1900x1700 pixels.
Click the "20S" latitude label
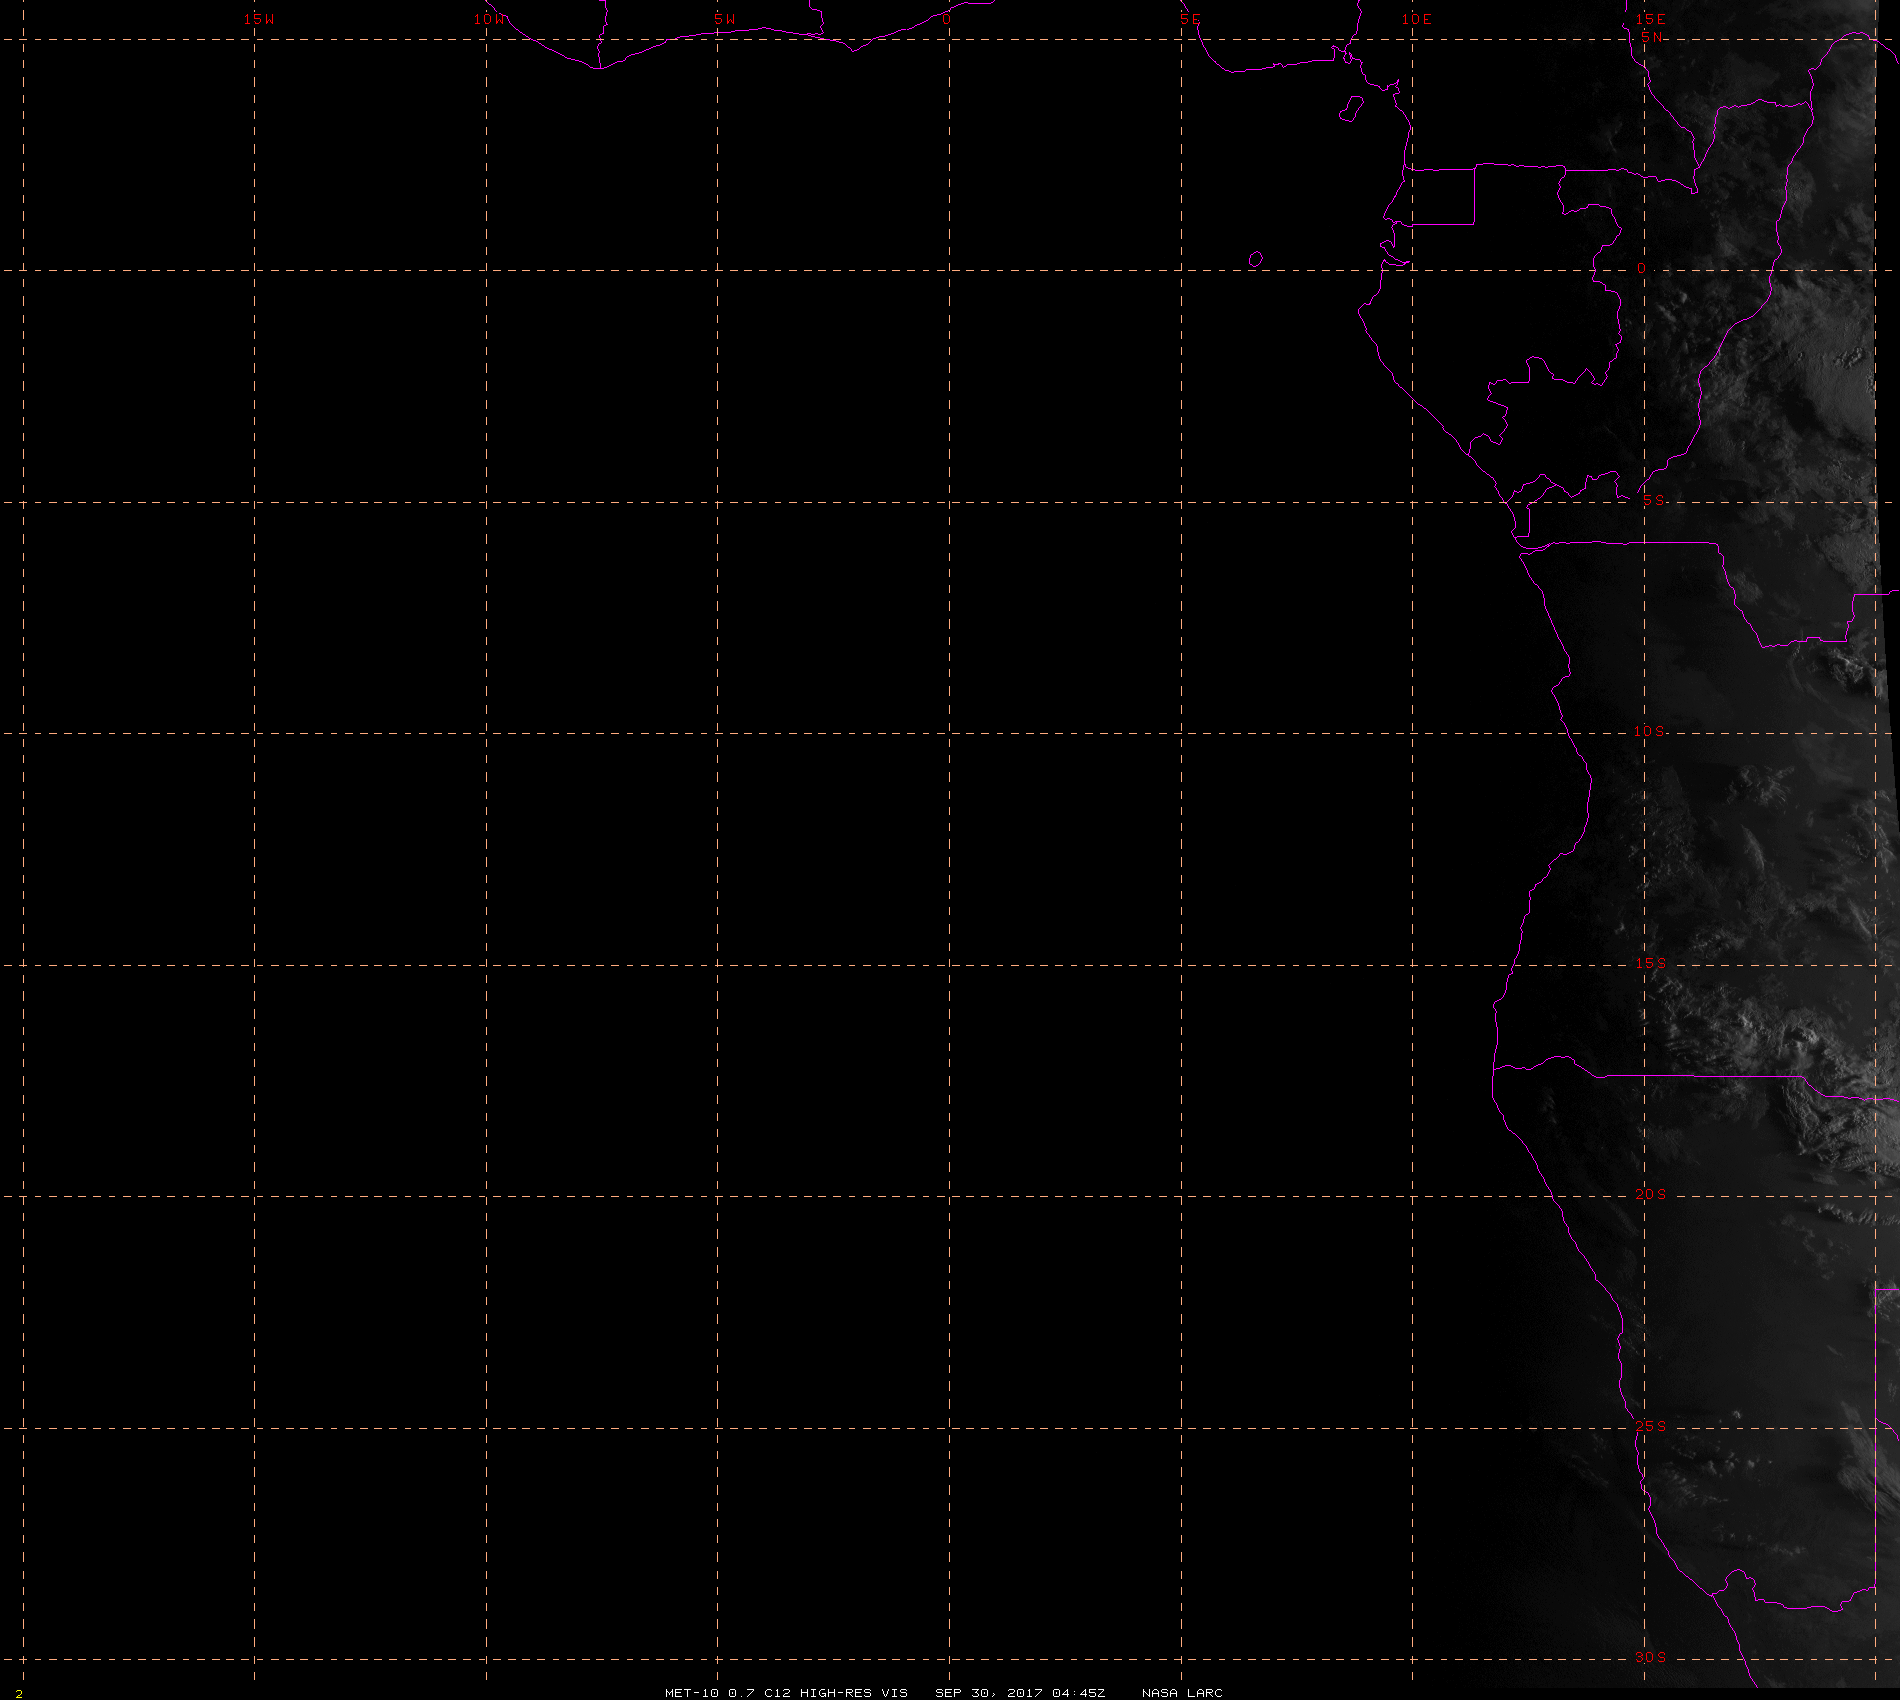(x=1650, y=1194)
